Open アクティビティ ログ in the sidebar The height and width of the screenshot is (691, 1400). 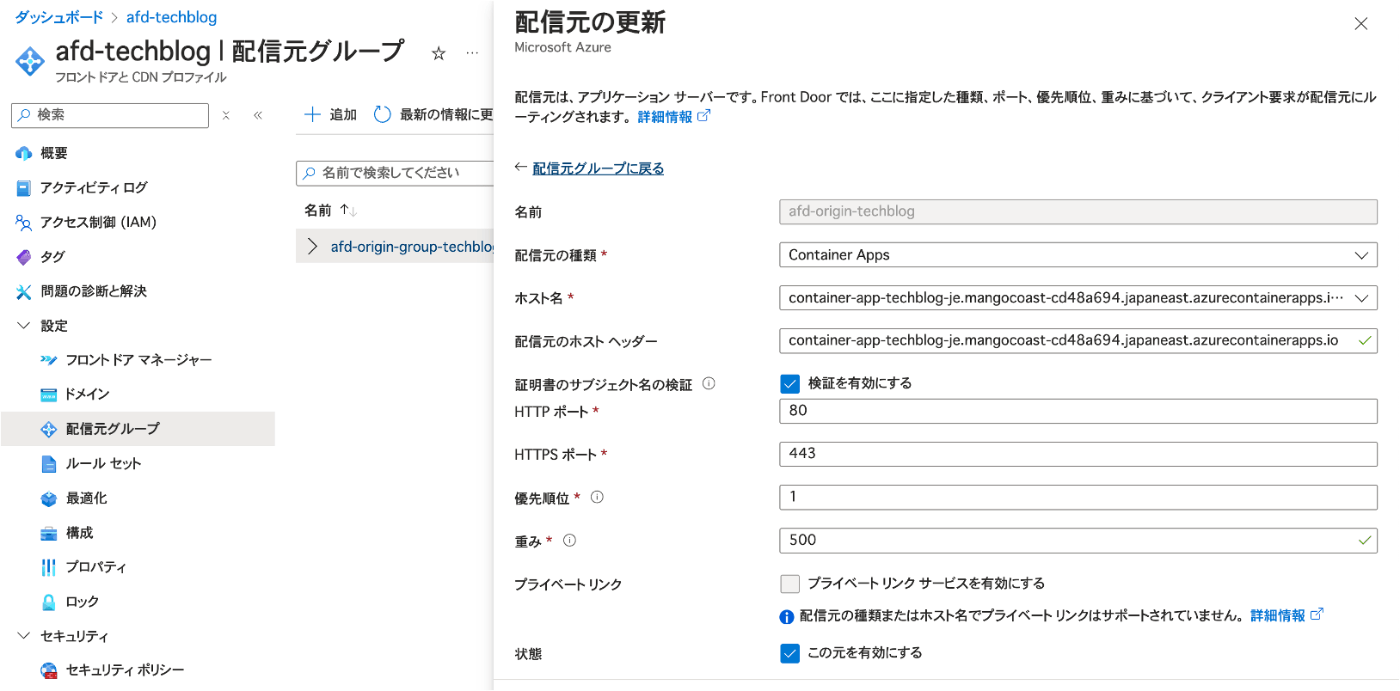[x=93, y=188]
